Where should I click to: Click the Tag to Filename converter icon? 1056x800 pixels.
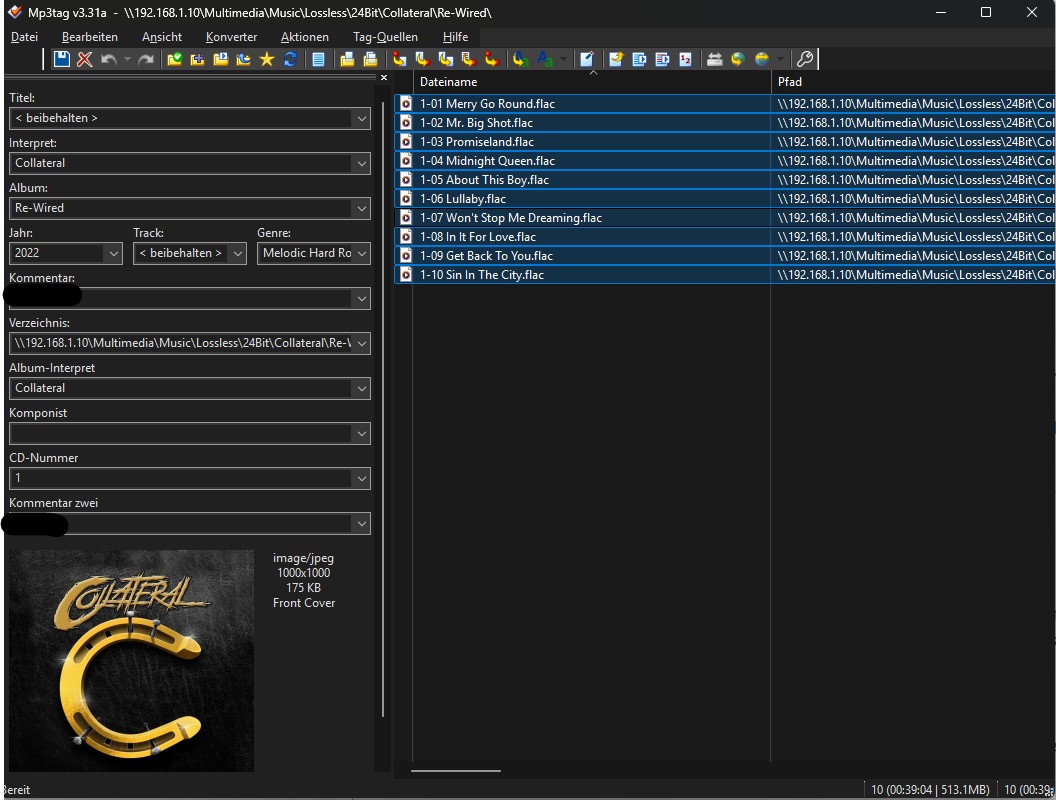pyautogui.click(x=400, y=59)
